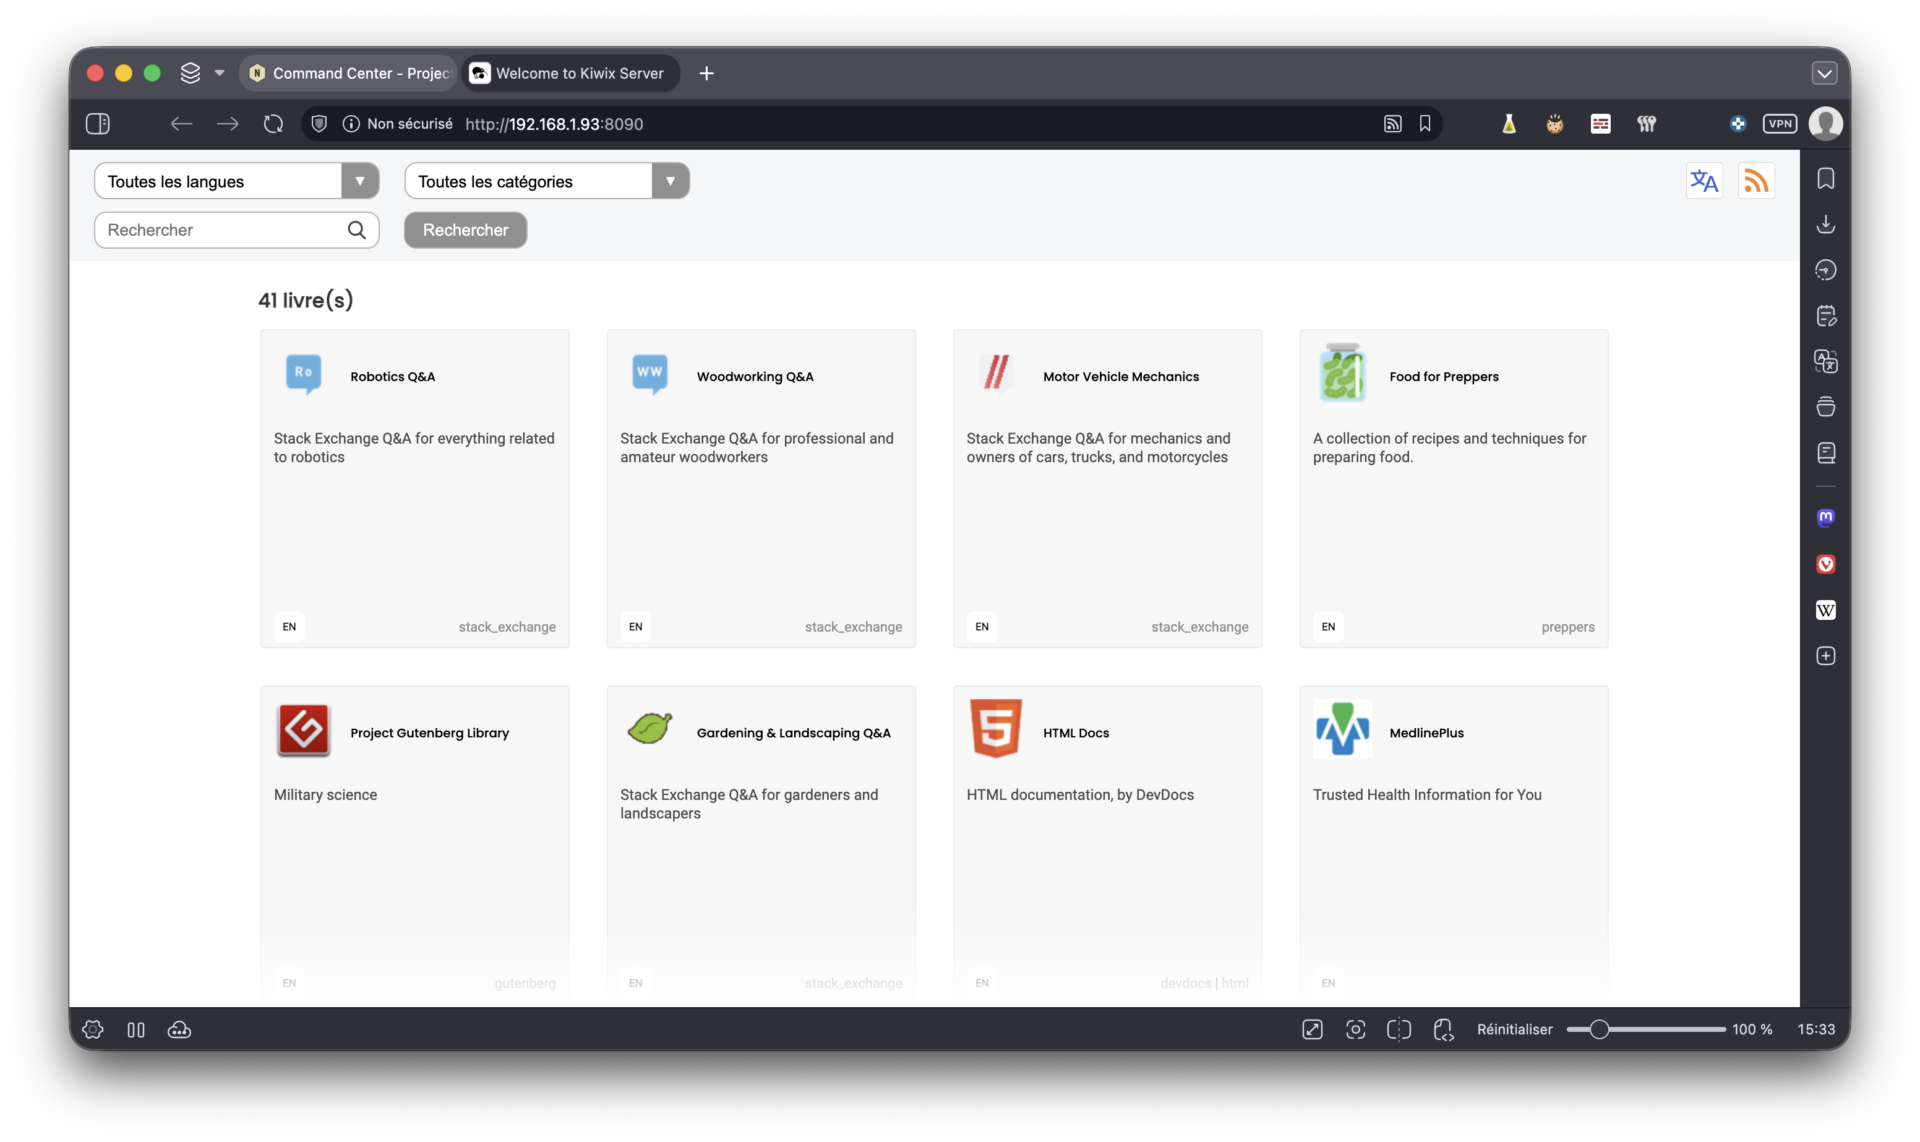Focus the Rechercher search input field
Screen dimensions: 1920x1142
(224, 230)
